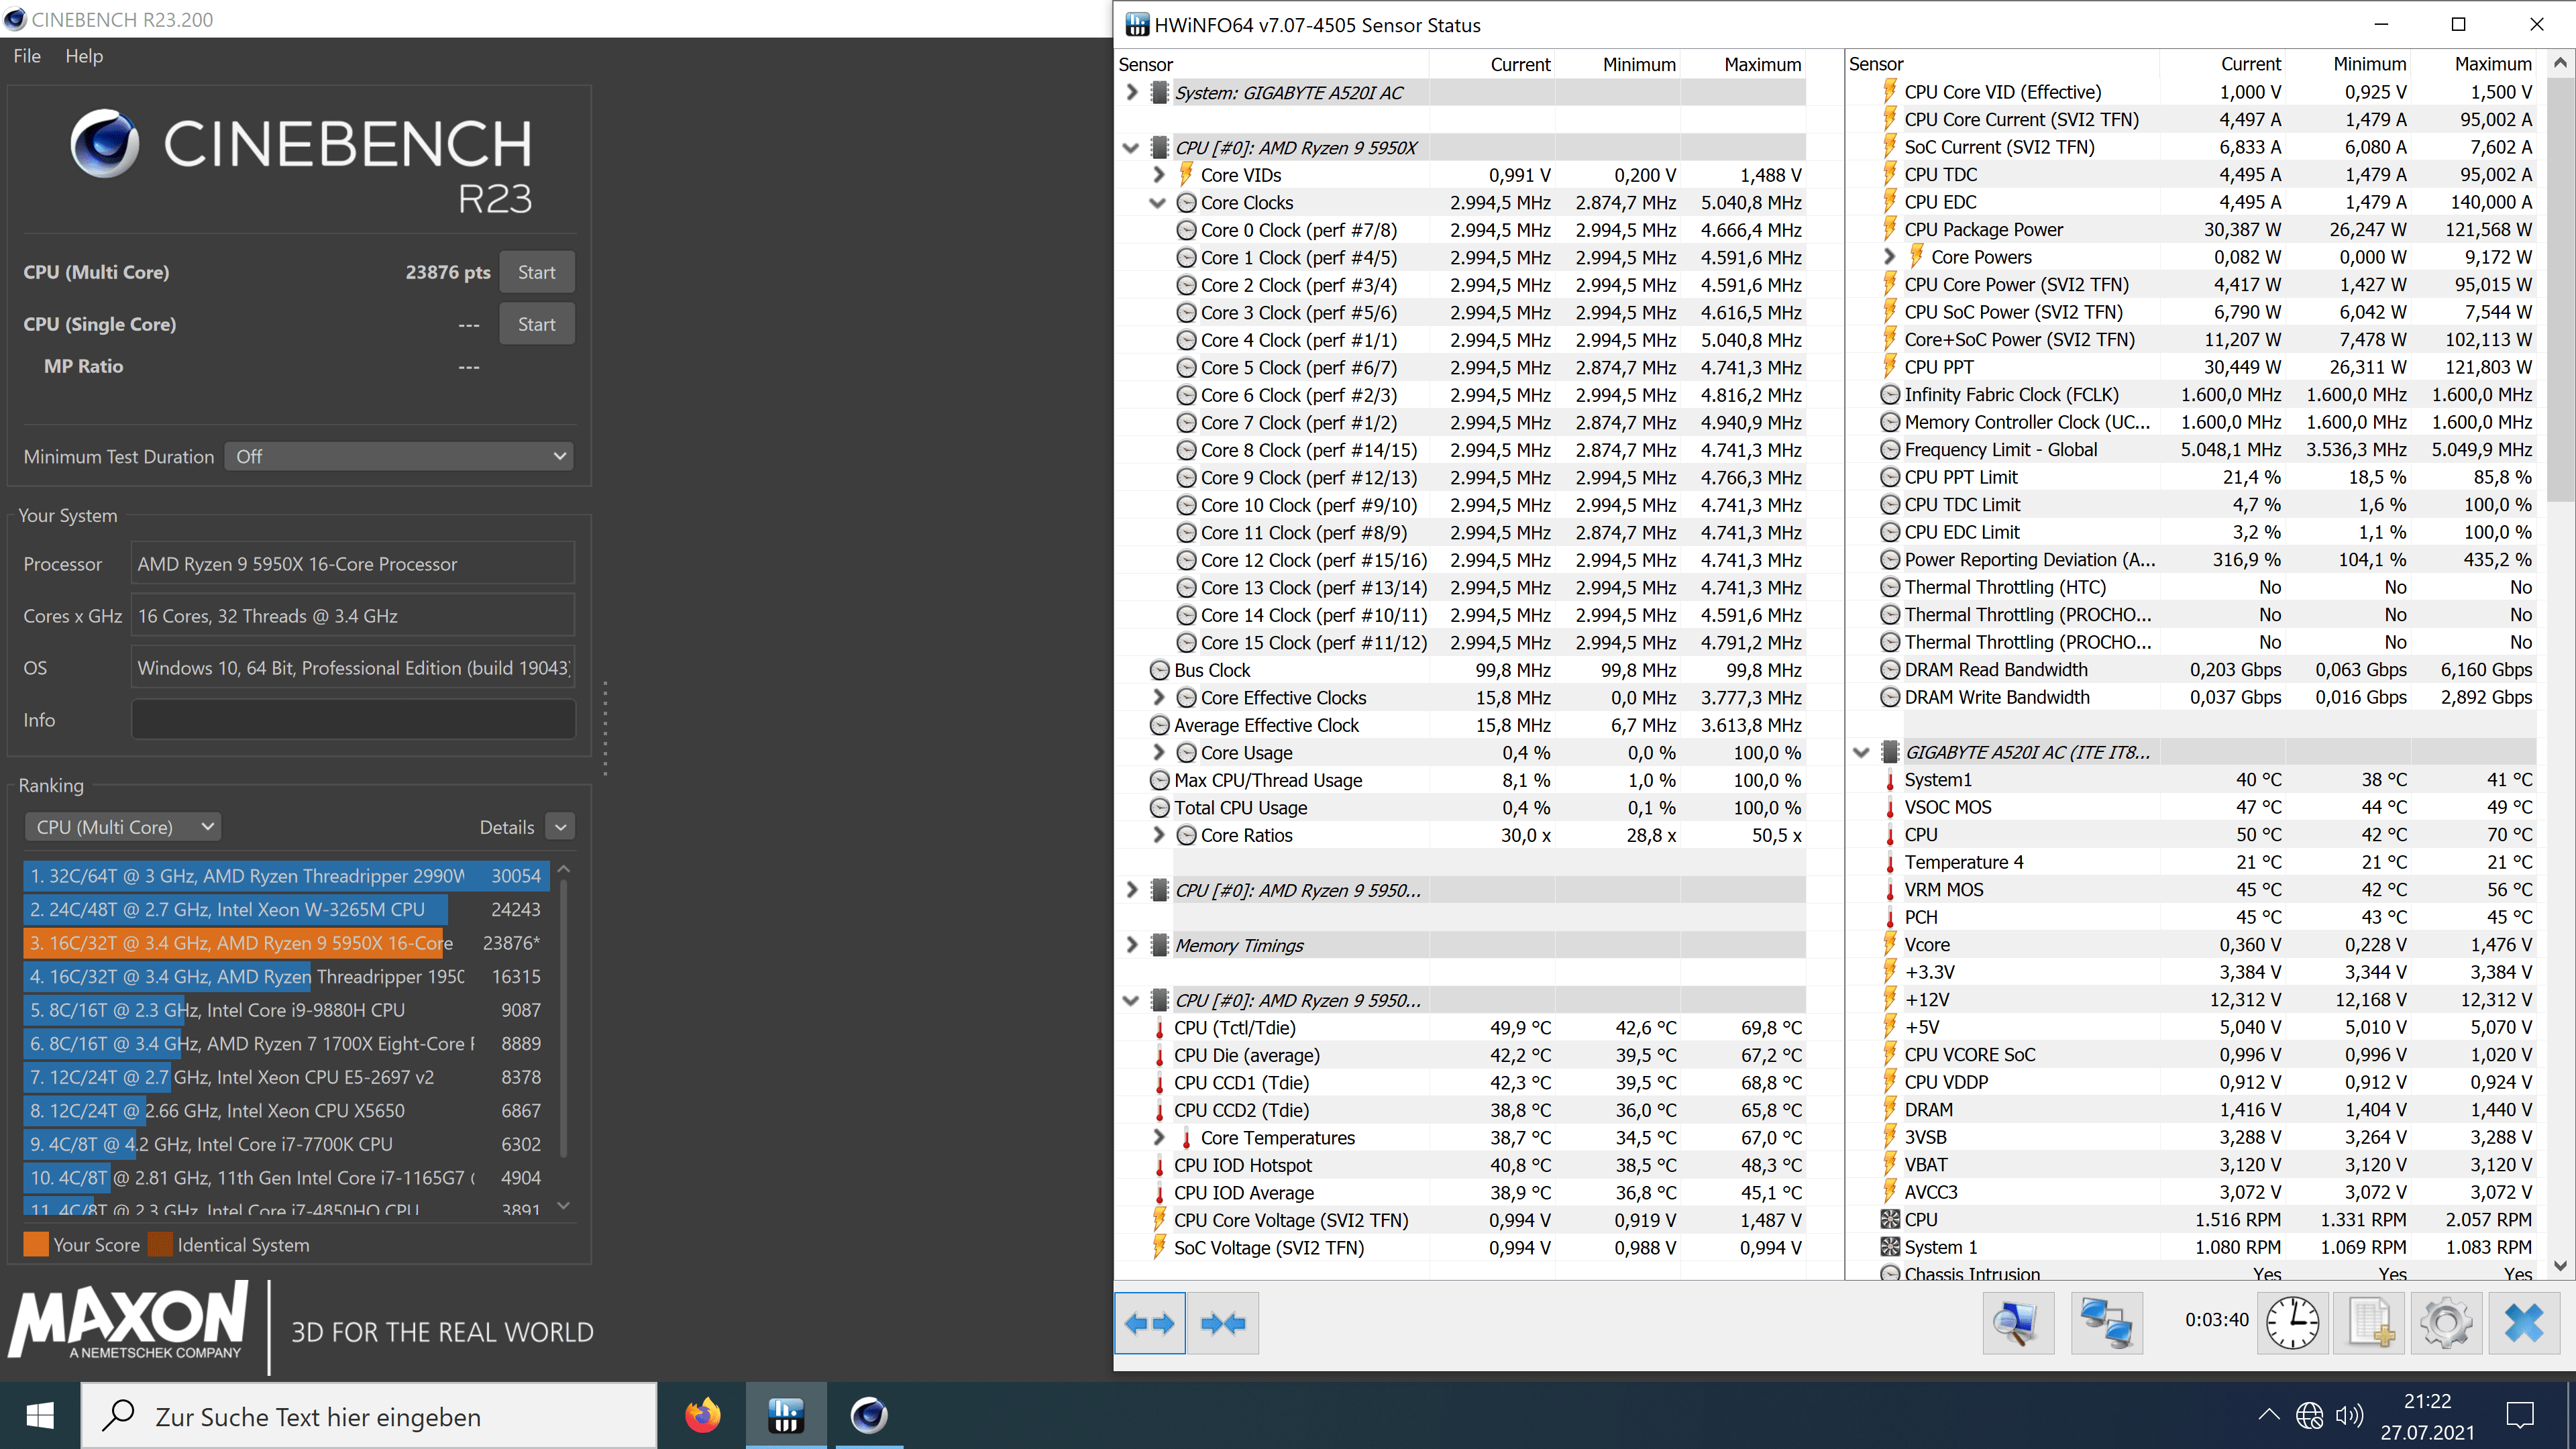
Task: Expand Core Effective Clocks row
Action: tap(1158, 697)
